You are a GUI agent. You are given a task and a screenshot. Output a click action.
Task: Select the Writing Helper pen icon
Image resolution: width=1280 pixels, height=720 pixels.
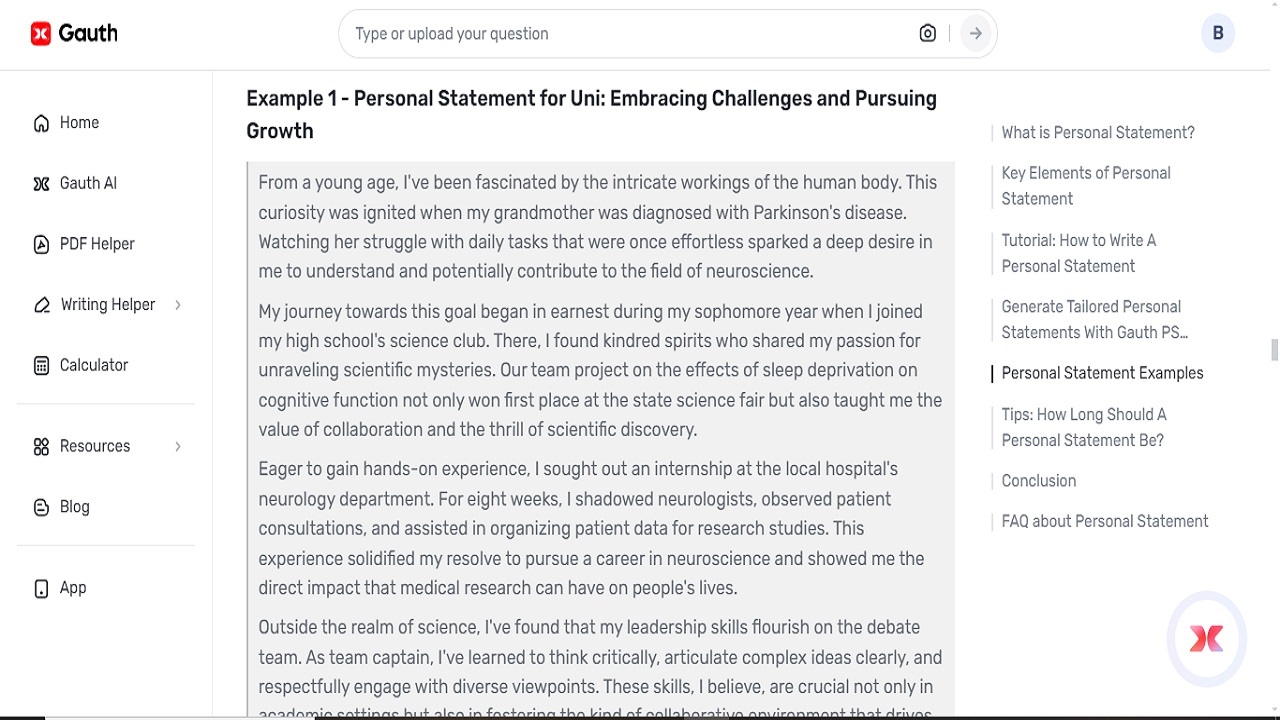click(x=40, y=304)
